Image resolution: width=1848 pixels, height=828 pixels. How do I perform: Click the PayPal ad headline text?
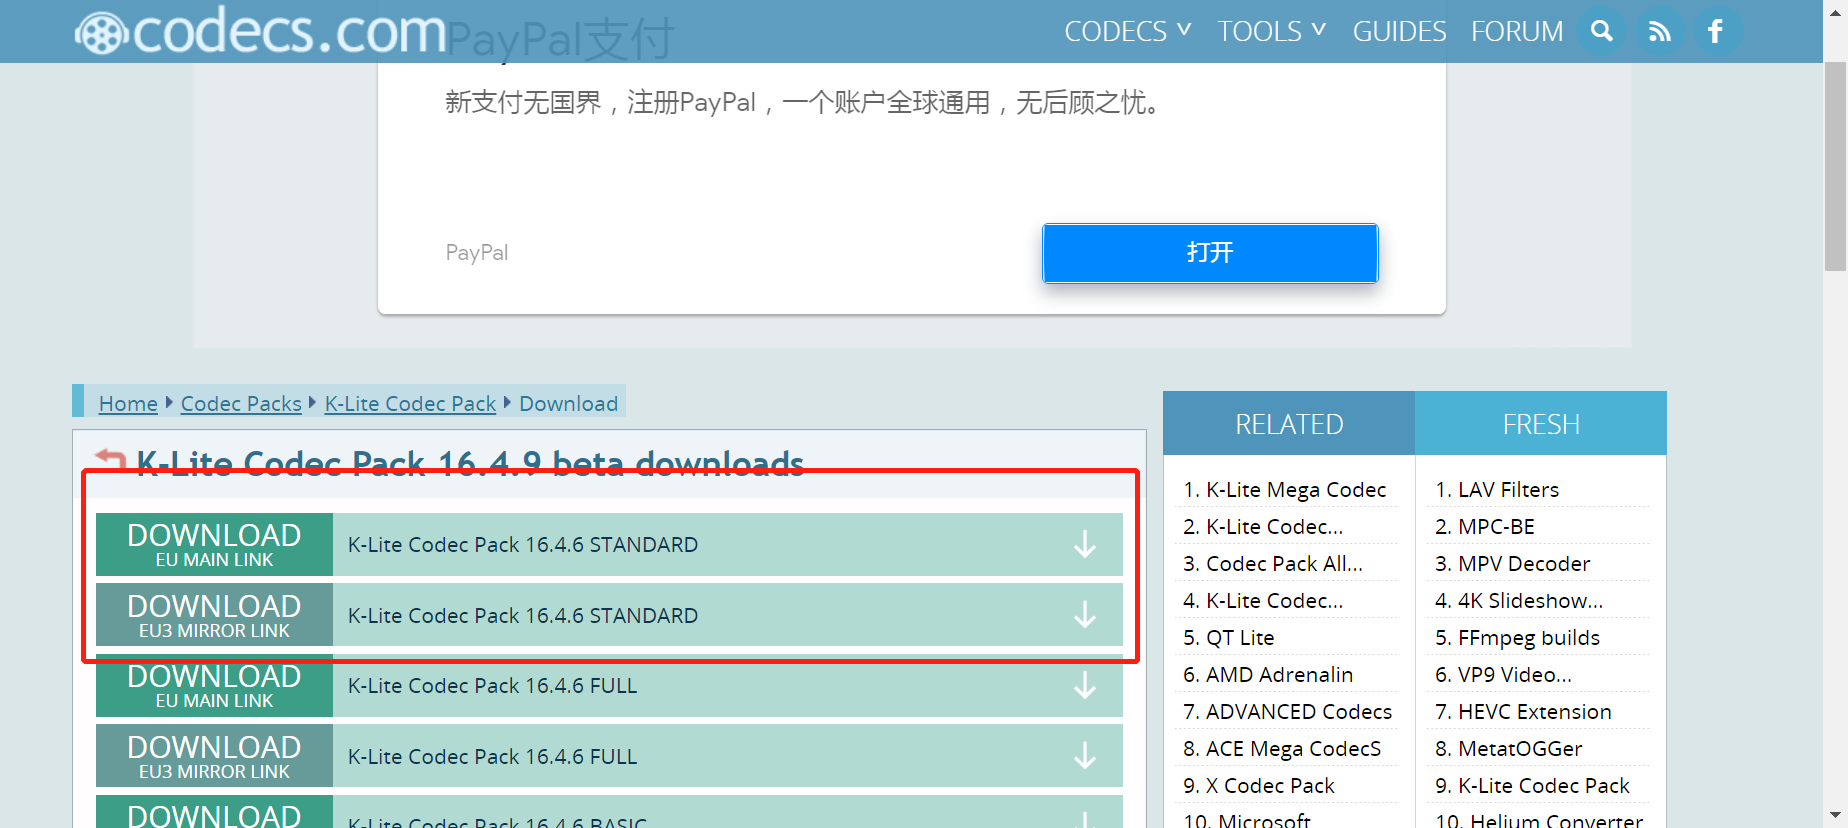(x=560, y=40)
